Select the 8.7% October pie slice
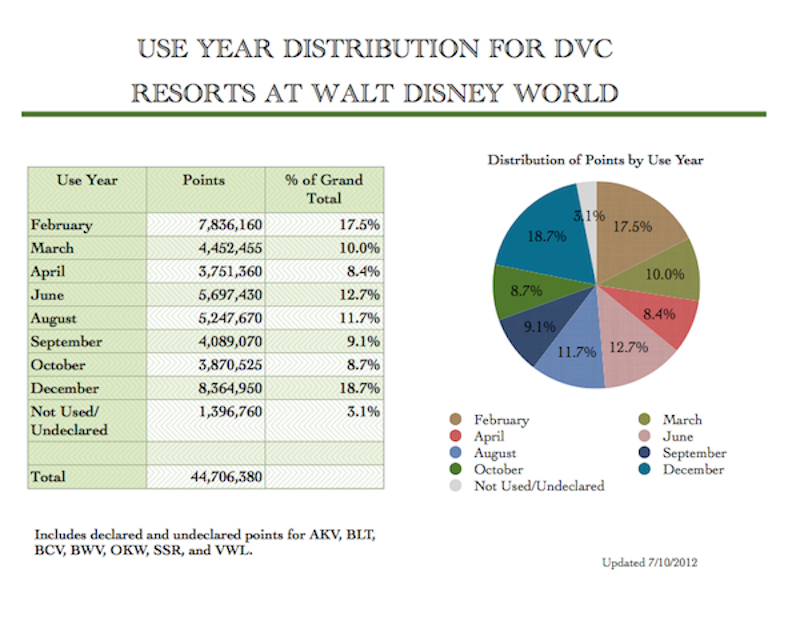The height and width of the screenshot is (620, 800). tap(526, 291)
